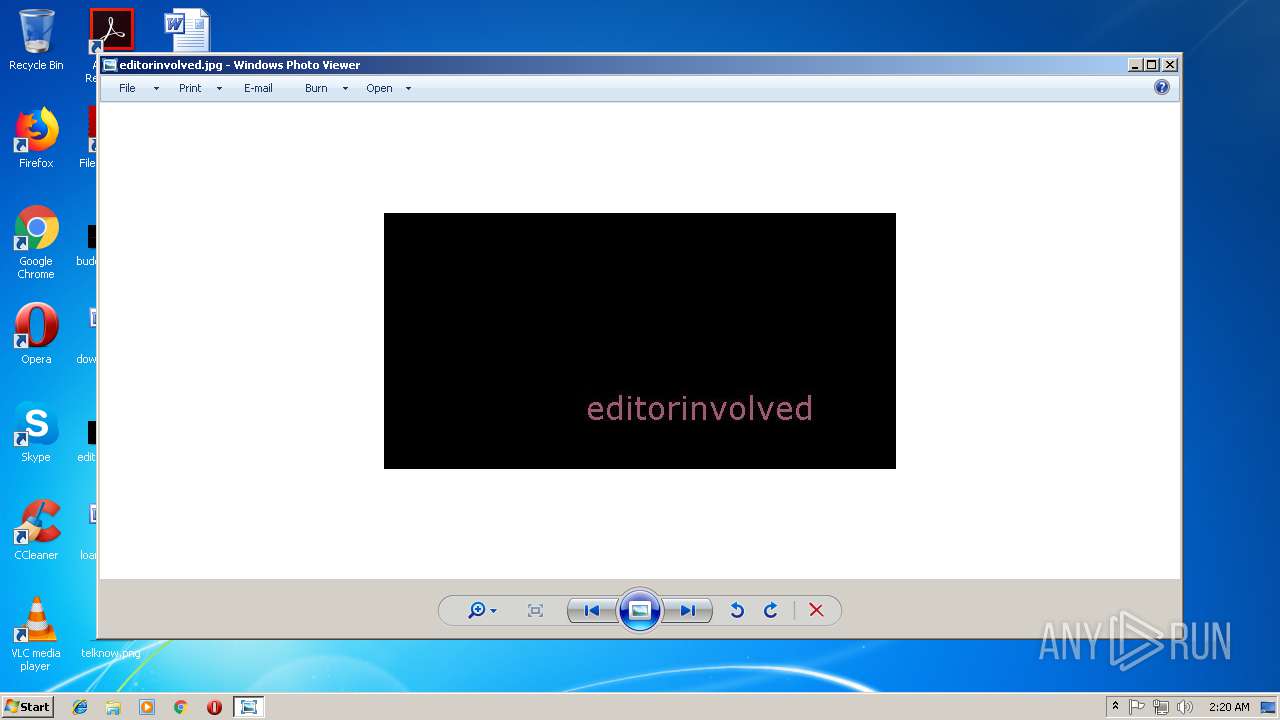Expand the Open dropdown arrow

tap(408, 89)
